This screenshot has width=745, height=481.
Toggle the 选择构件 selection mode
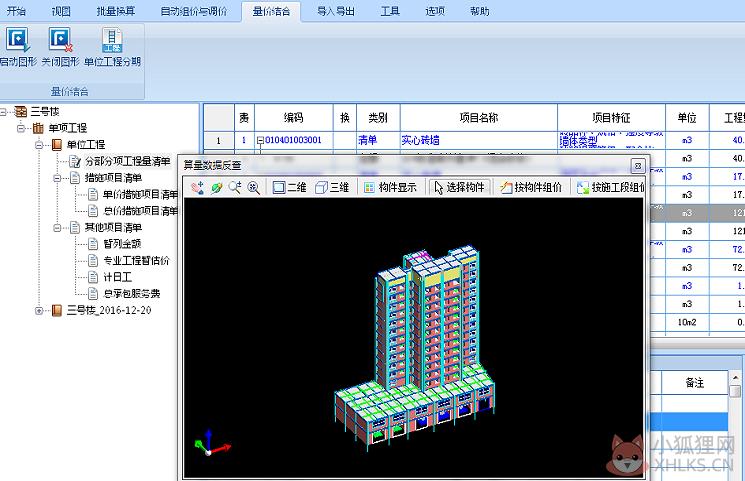click(459, 187)
